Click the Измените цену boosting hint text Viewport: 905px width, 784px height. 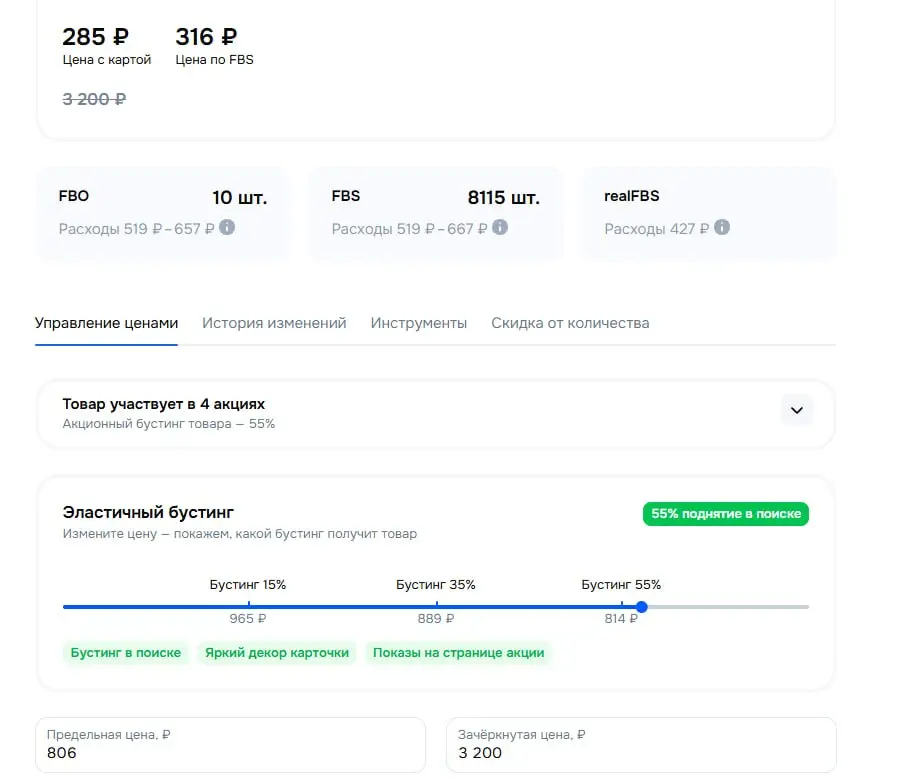tap(240, 534)
